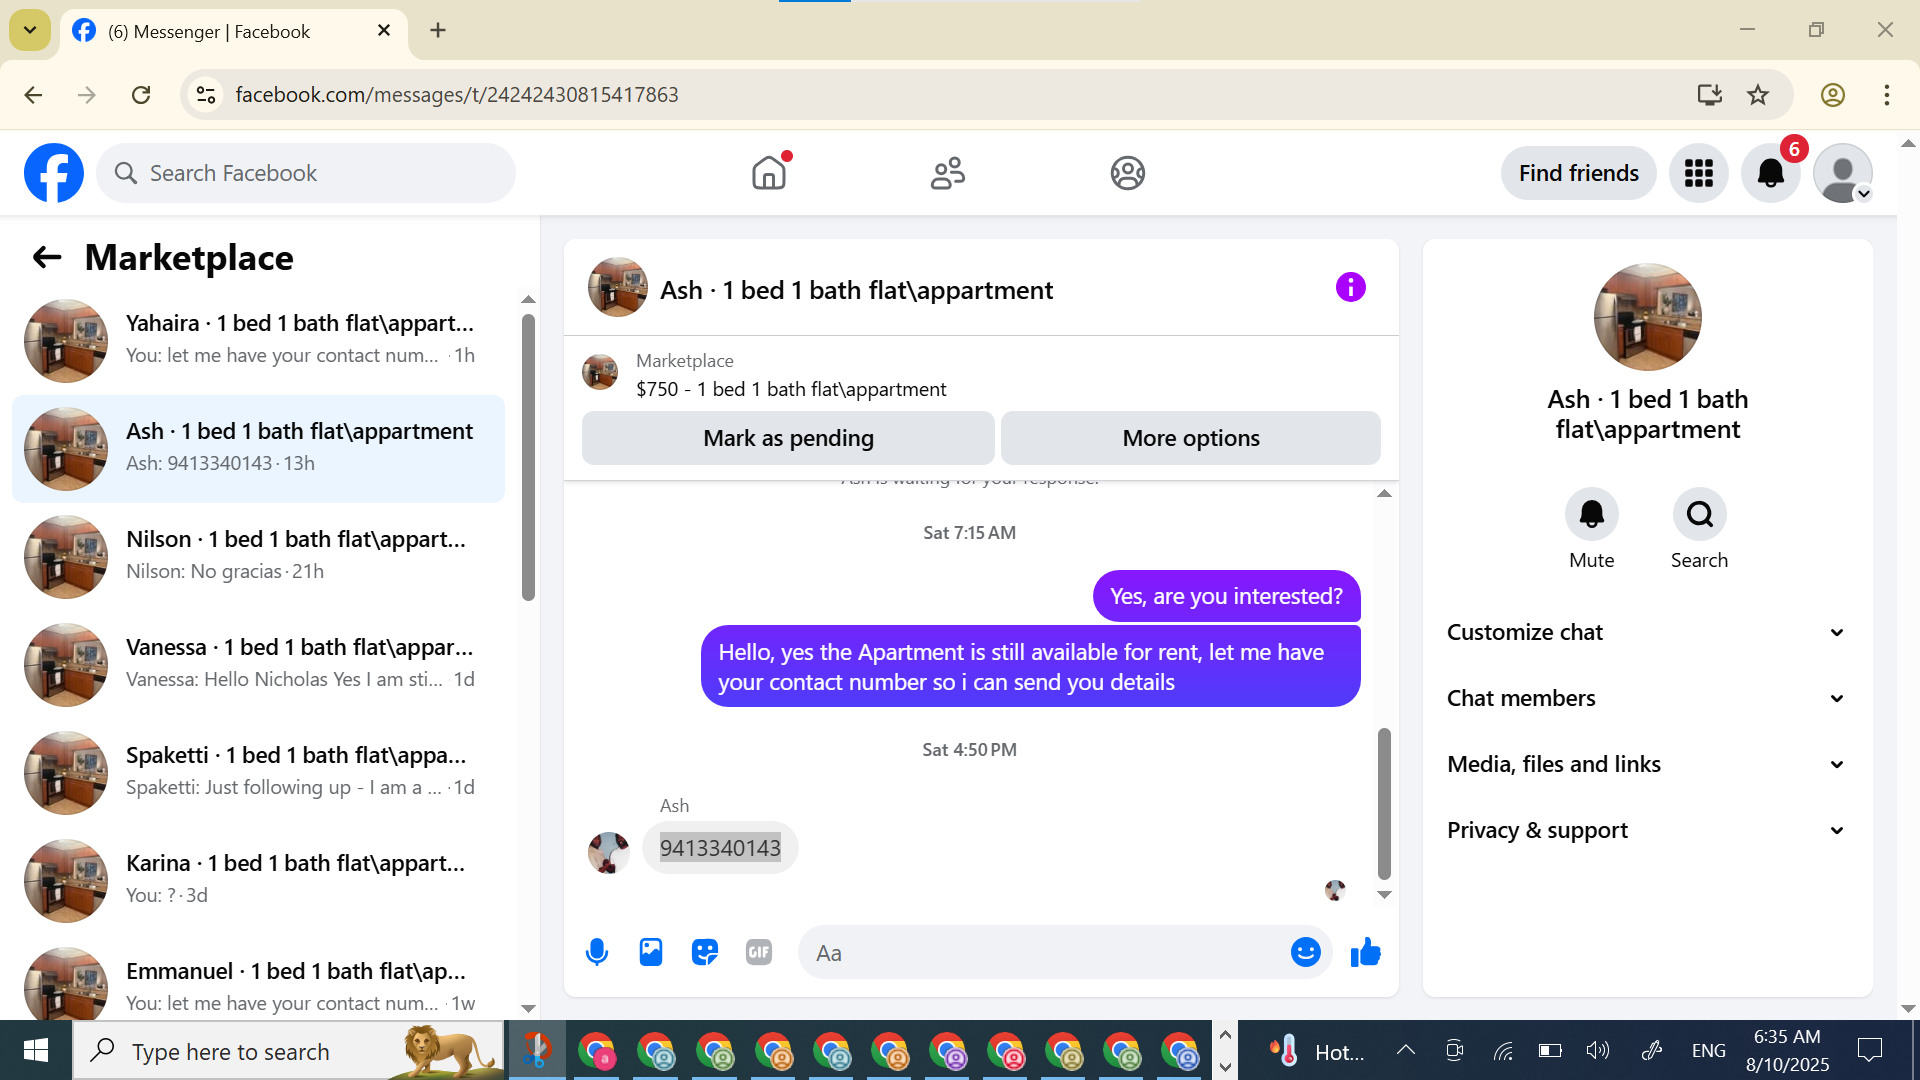The image size is (1920, 1080).
Task: Click More options button
Action: tap(1190, 438)
